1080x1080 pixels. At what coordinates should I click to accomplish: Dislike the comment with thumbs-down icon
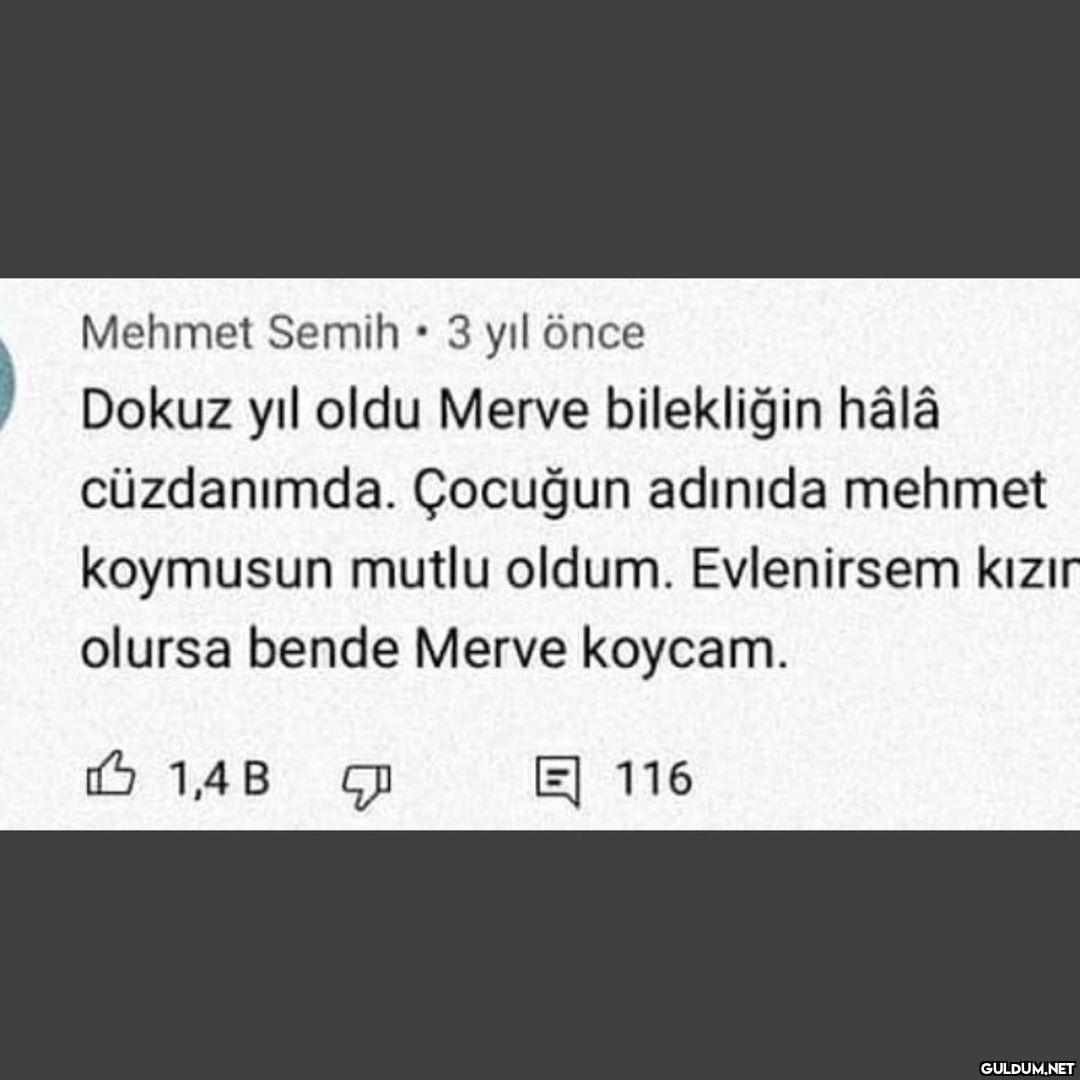pyautogui.click(x=366, y=785)
